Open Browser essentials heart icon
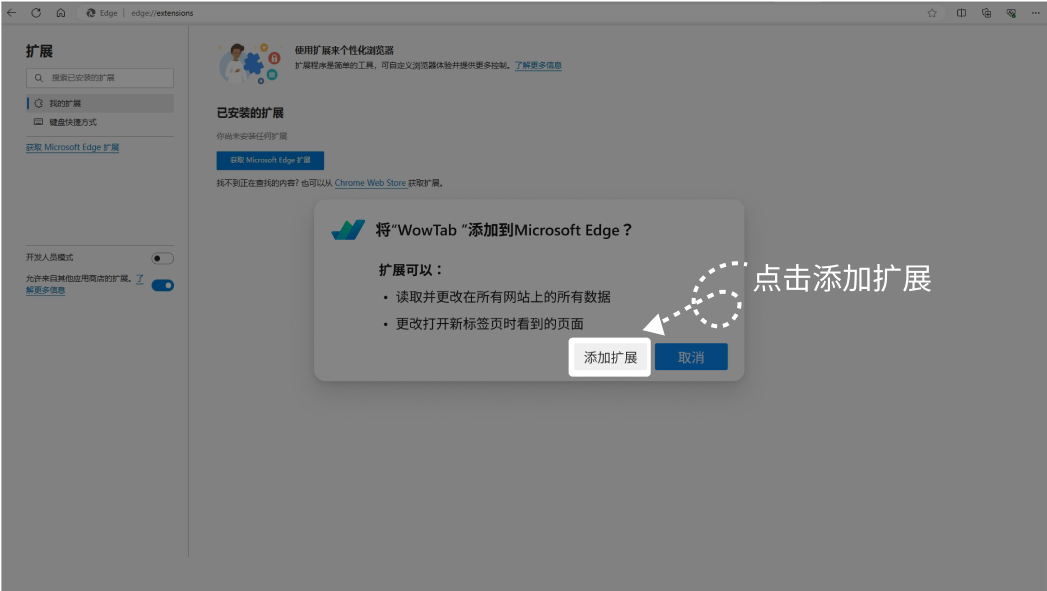Screen dimensions: 1047x591 pos(1011,13)
